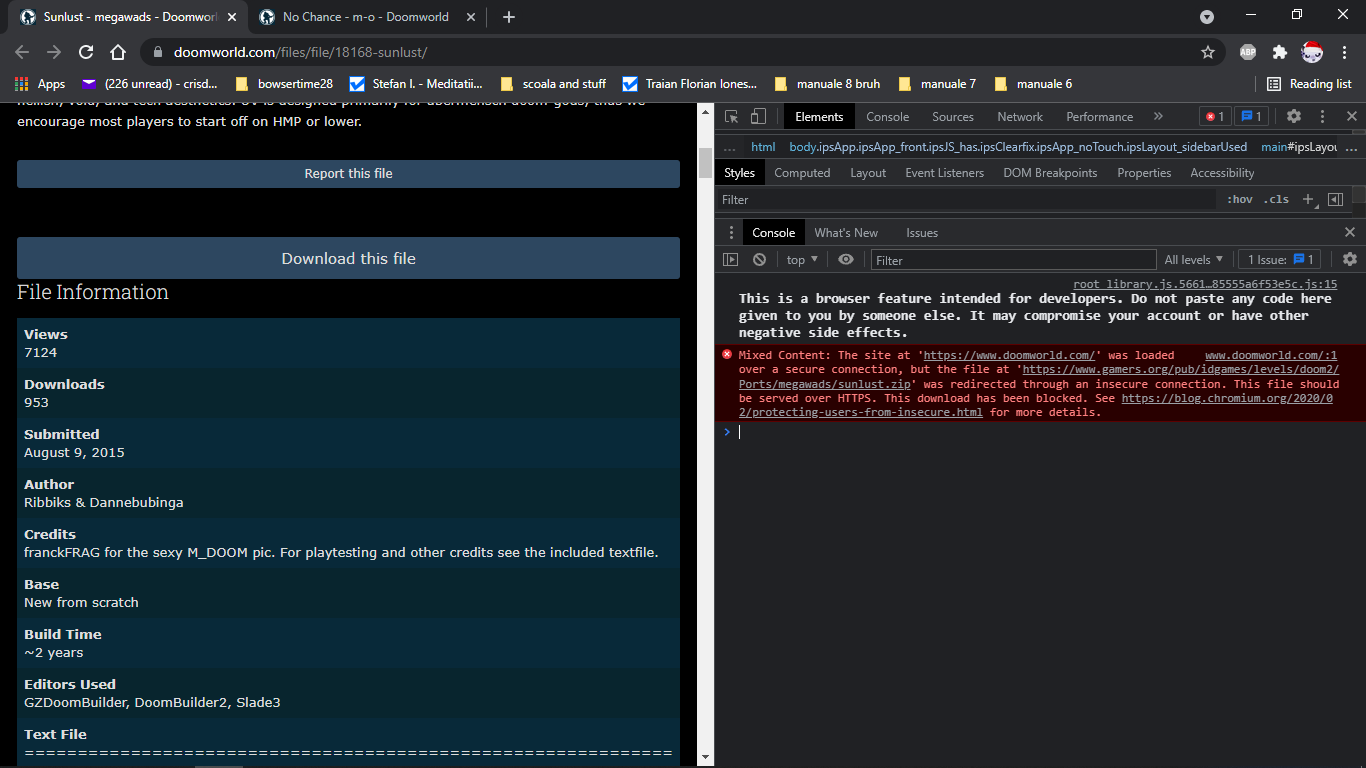Close the Sunlust megawads tab
This screenshot has height=768, width=1366.
pos(232,17)
